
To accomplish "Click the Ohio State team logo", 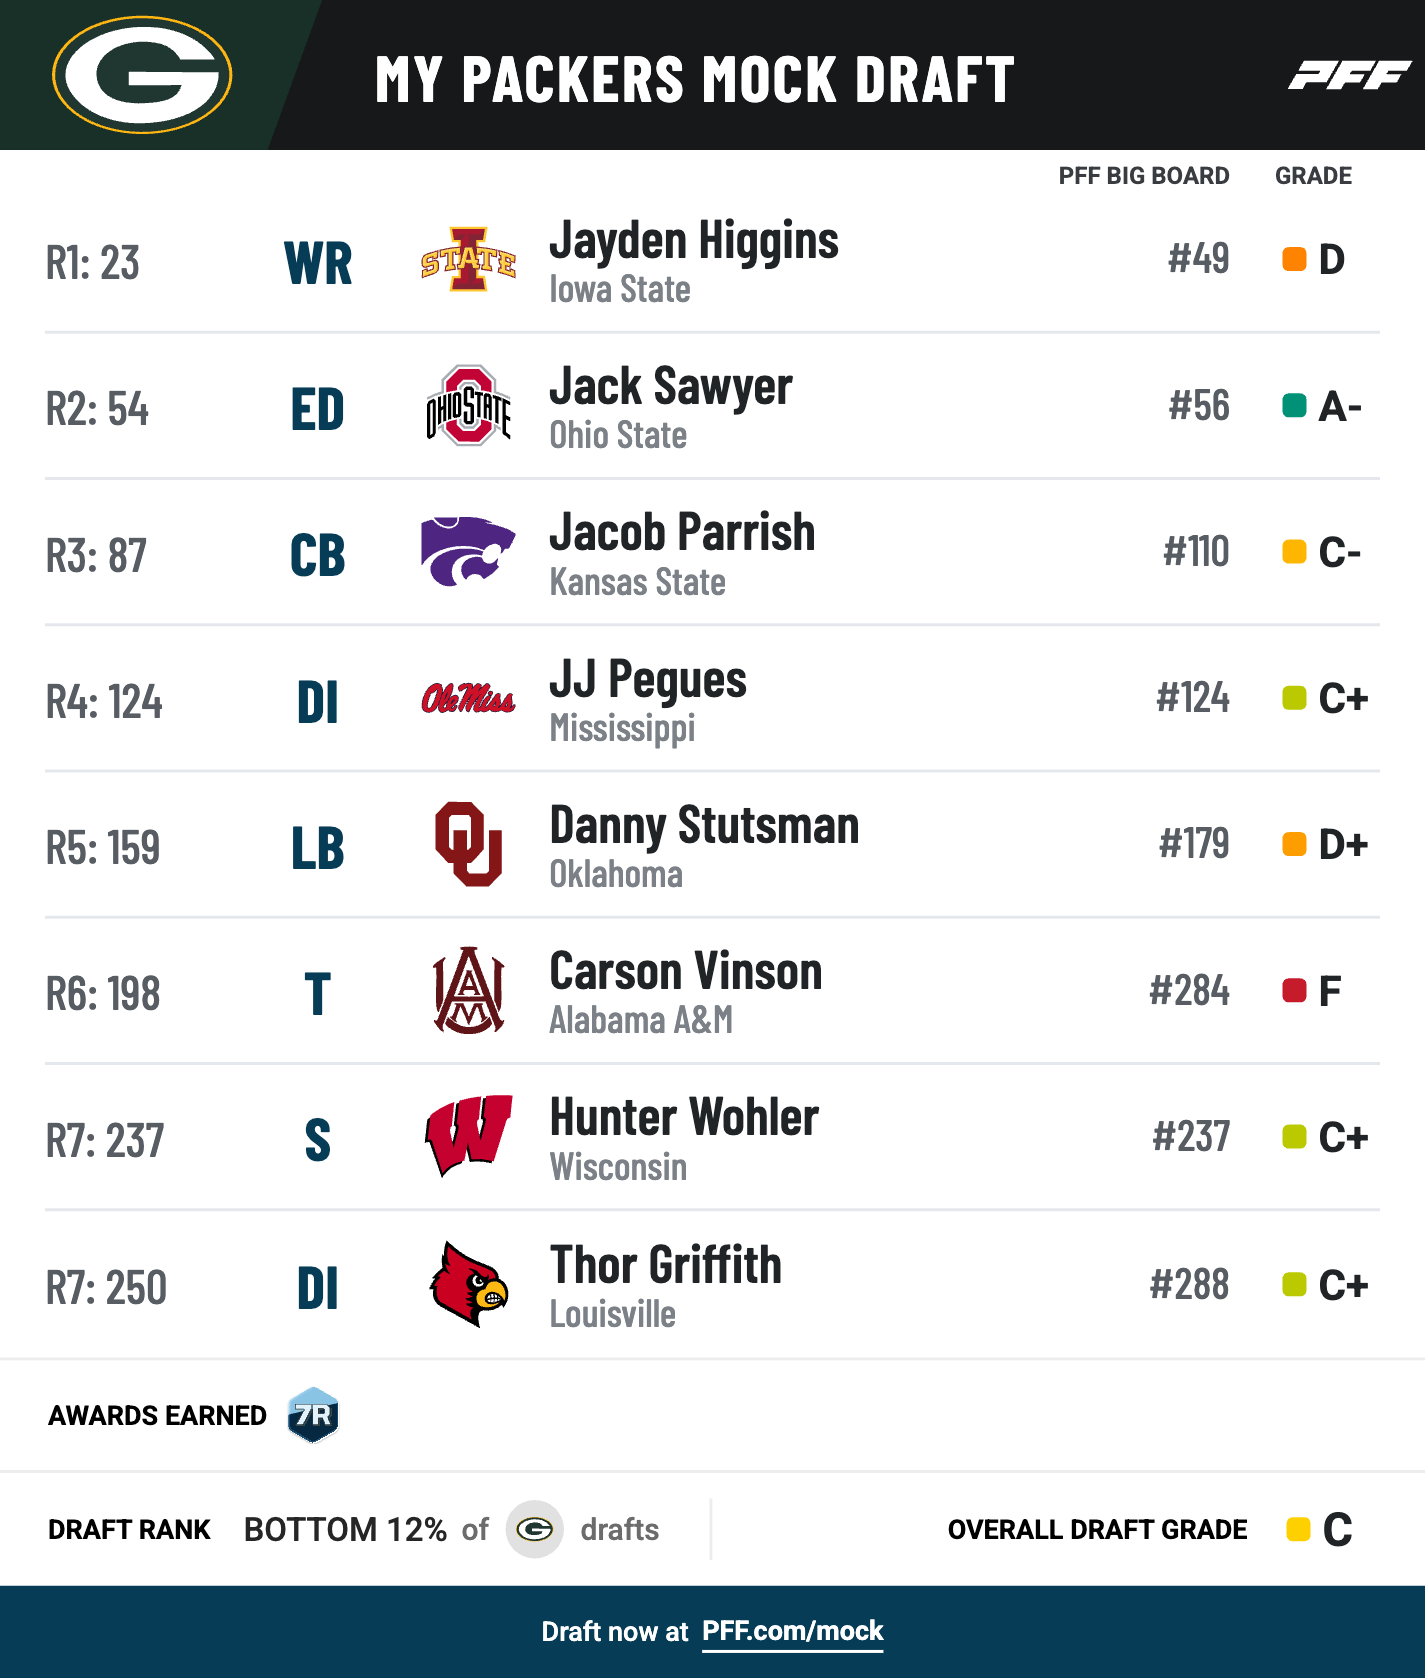I will coord(468,406).
